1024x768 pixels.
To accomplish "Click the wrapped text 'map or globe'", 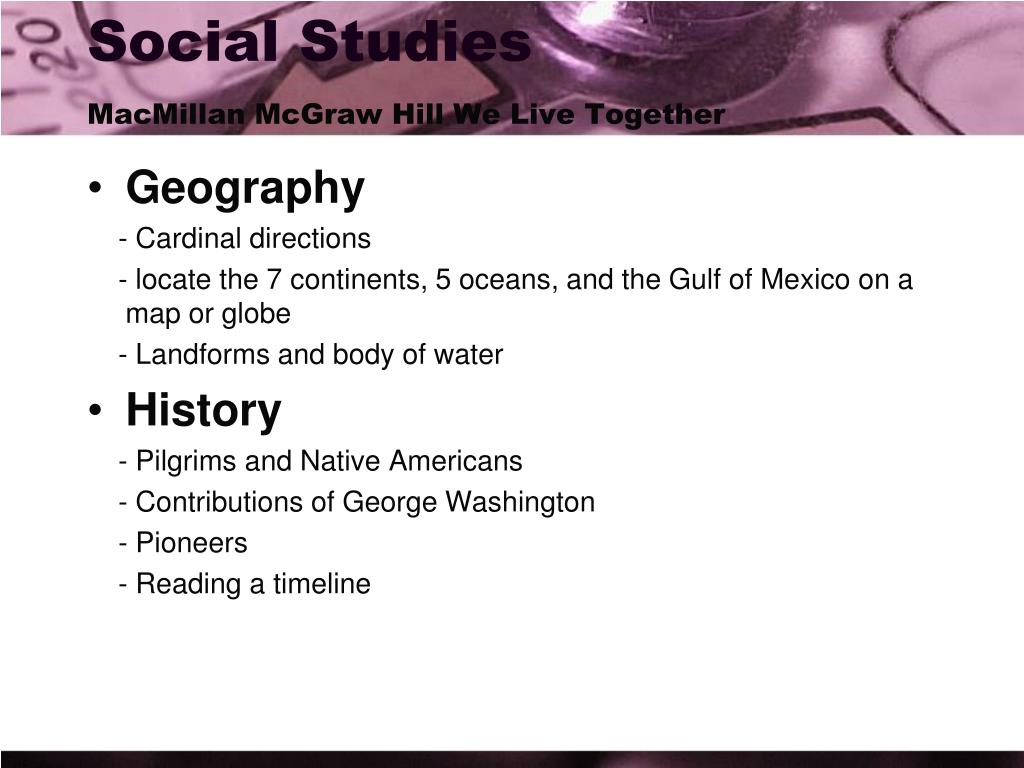I will (208, 314).
